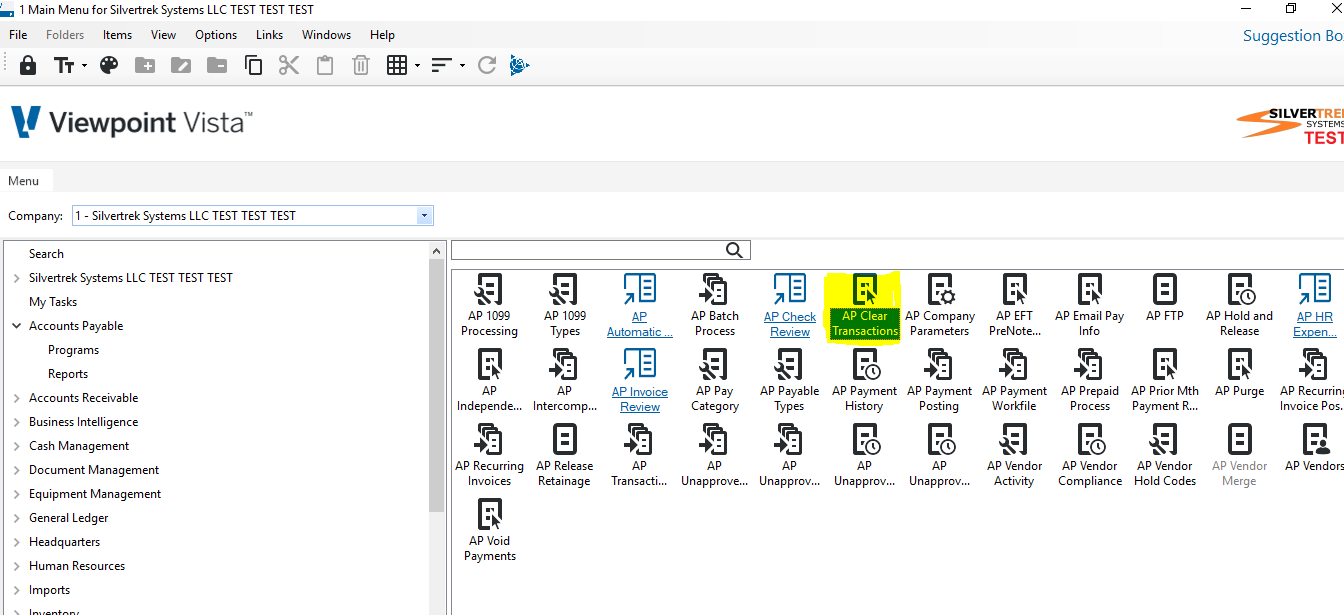1344x615 pixels.
Task: Open AP 1099 Processing
Action: tap(489, 305)
